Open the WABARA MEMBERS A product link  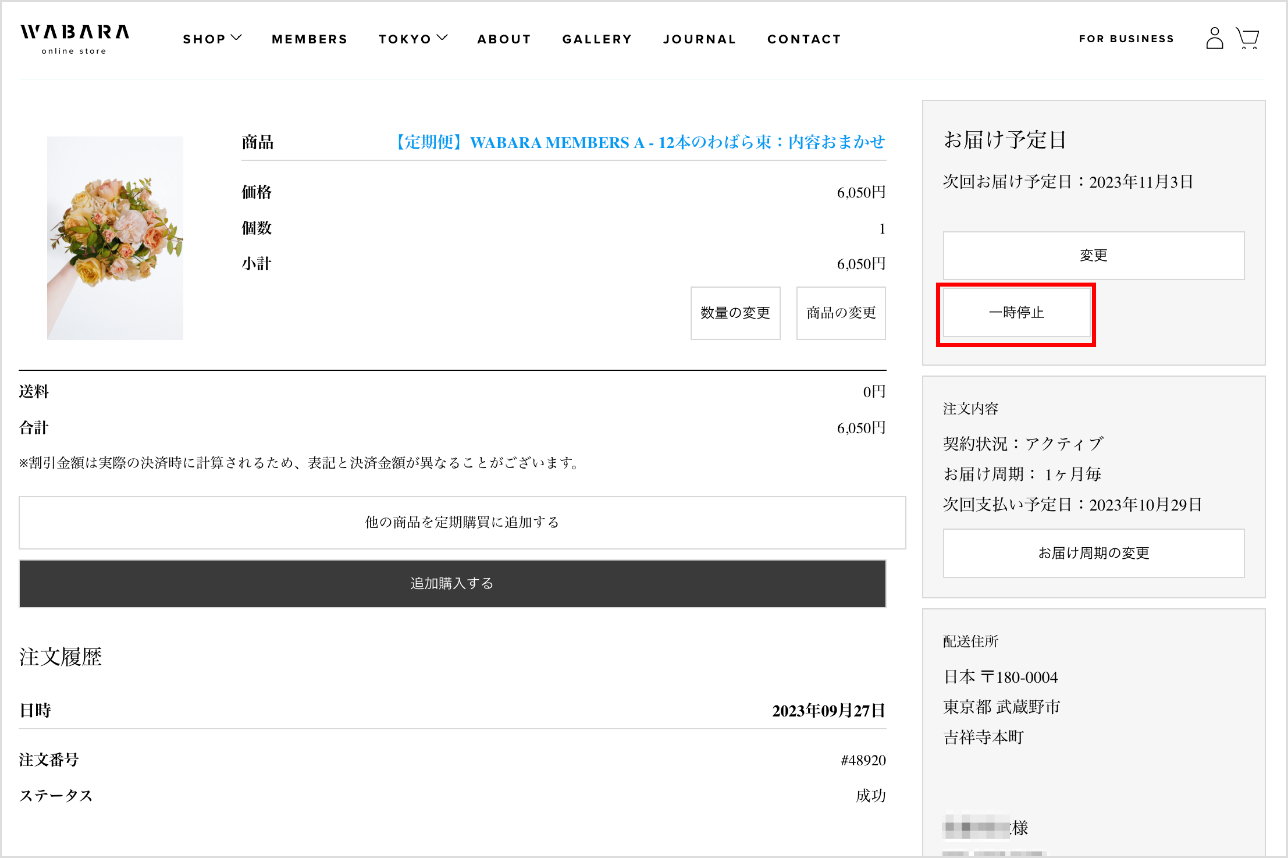point(639,142)
